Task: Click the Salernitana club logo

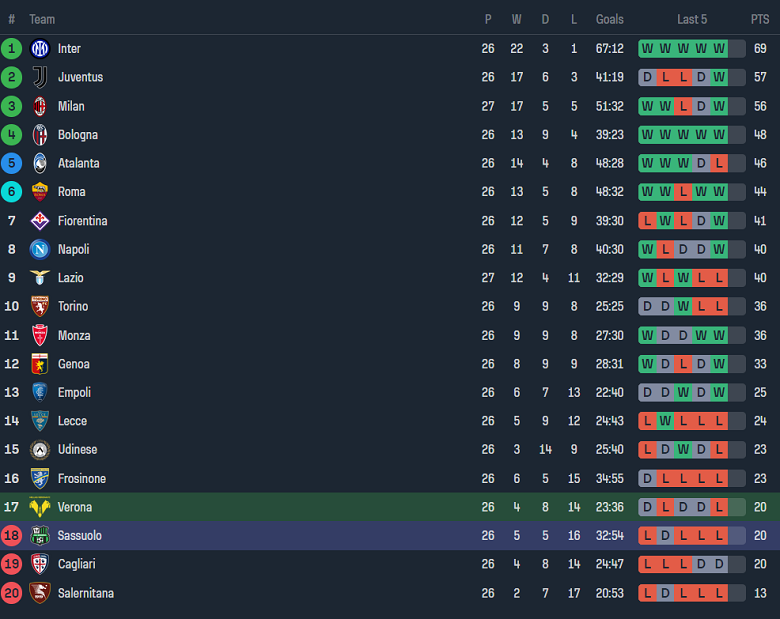Action: [x=40, y=593]
